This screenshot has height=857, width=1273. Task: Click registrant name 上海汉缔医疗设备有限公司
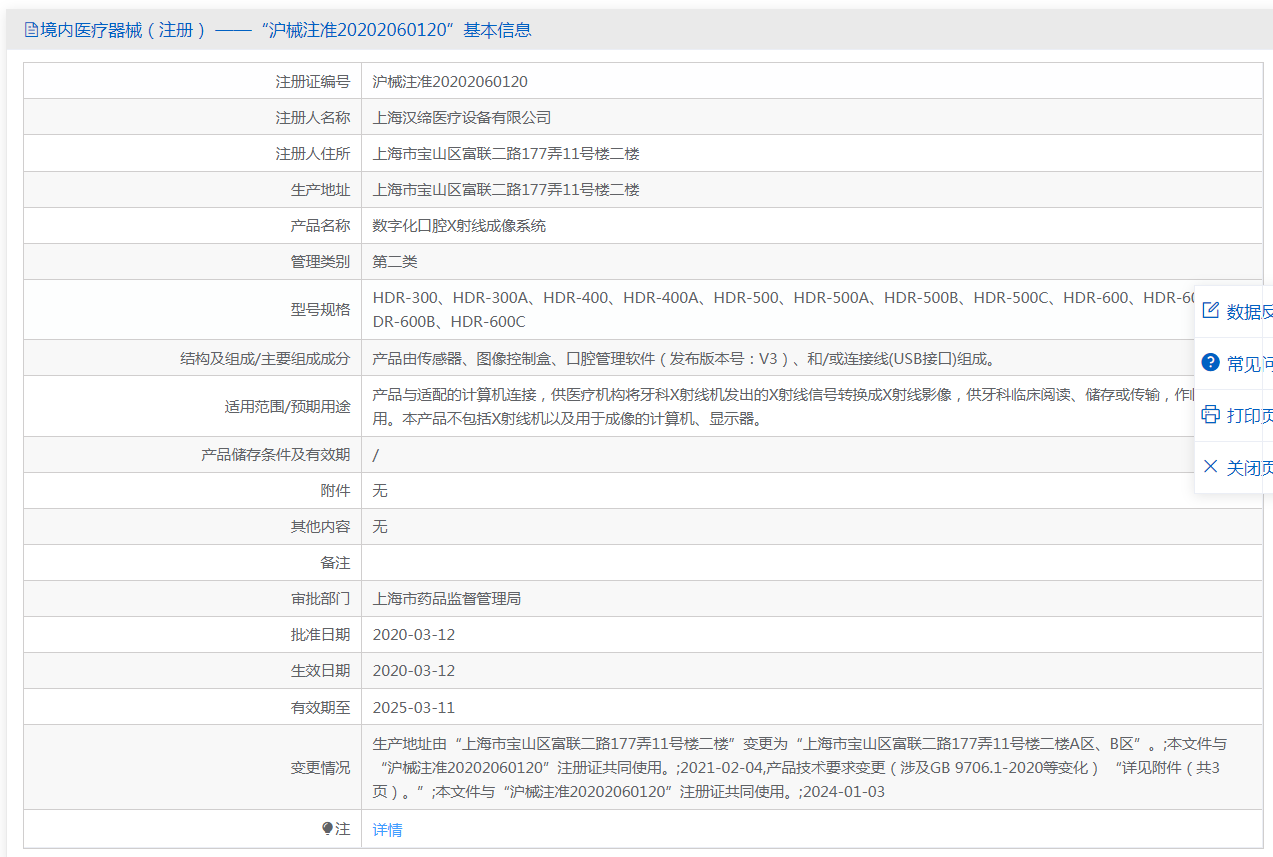click(x=462, y=118)
